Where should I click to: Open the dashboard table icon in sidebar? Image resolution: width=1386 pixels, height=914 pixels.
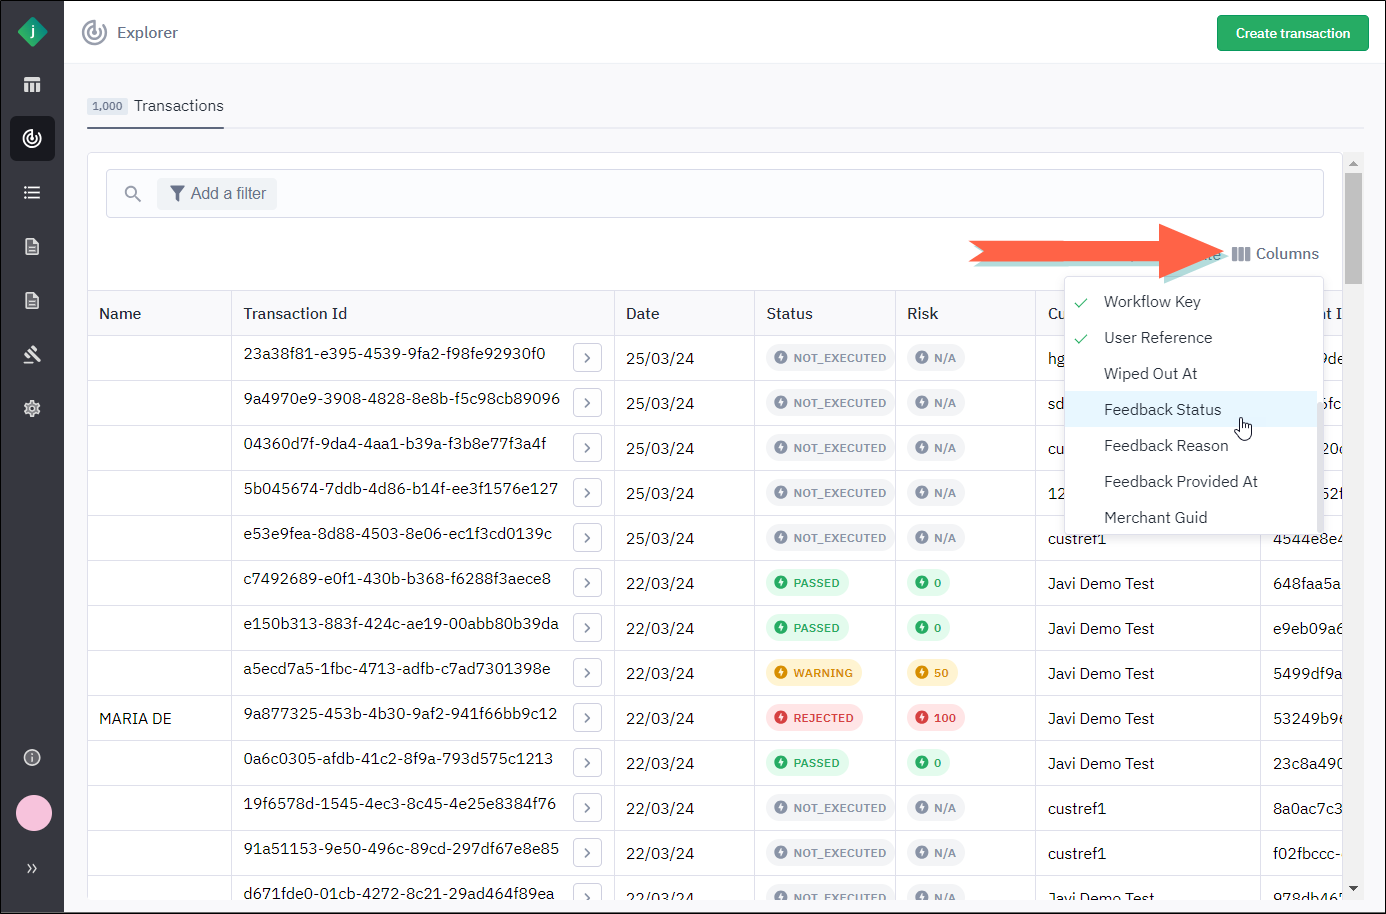click(32, 85)
